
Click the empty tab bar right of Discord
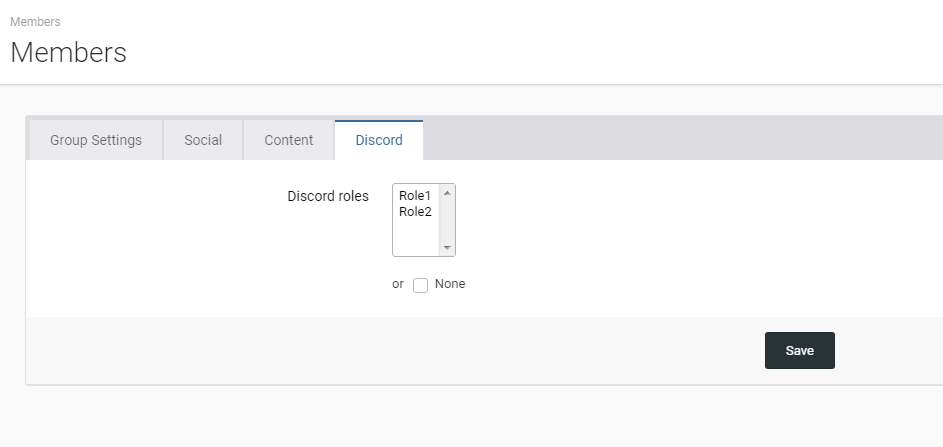[x=680, y=140]
